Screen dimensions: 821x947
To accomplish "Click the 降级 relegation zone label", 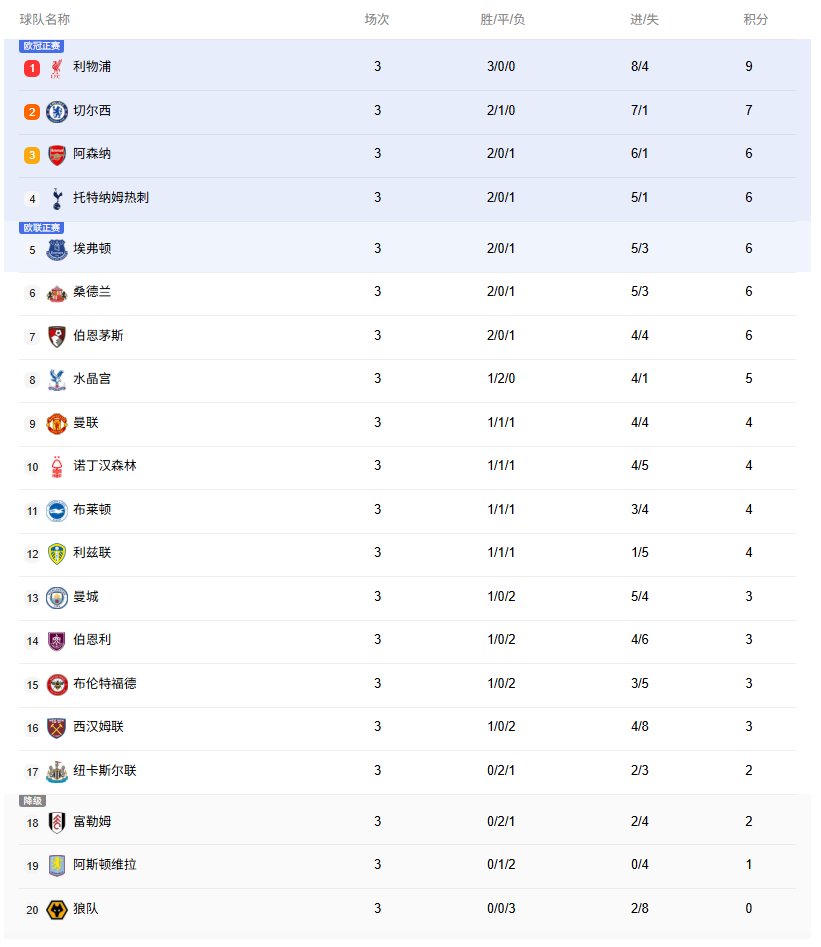I will (33, 801).
